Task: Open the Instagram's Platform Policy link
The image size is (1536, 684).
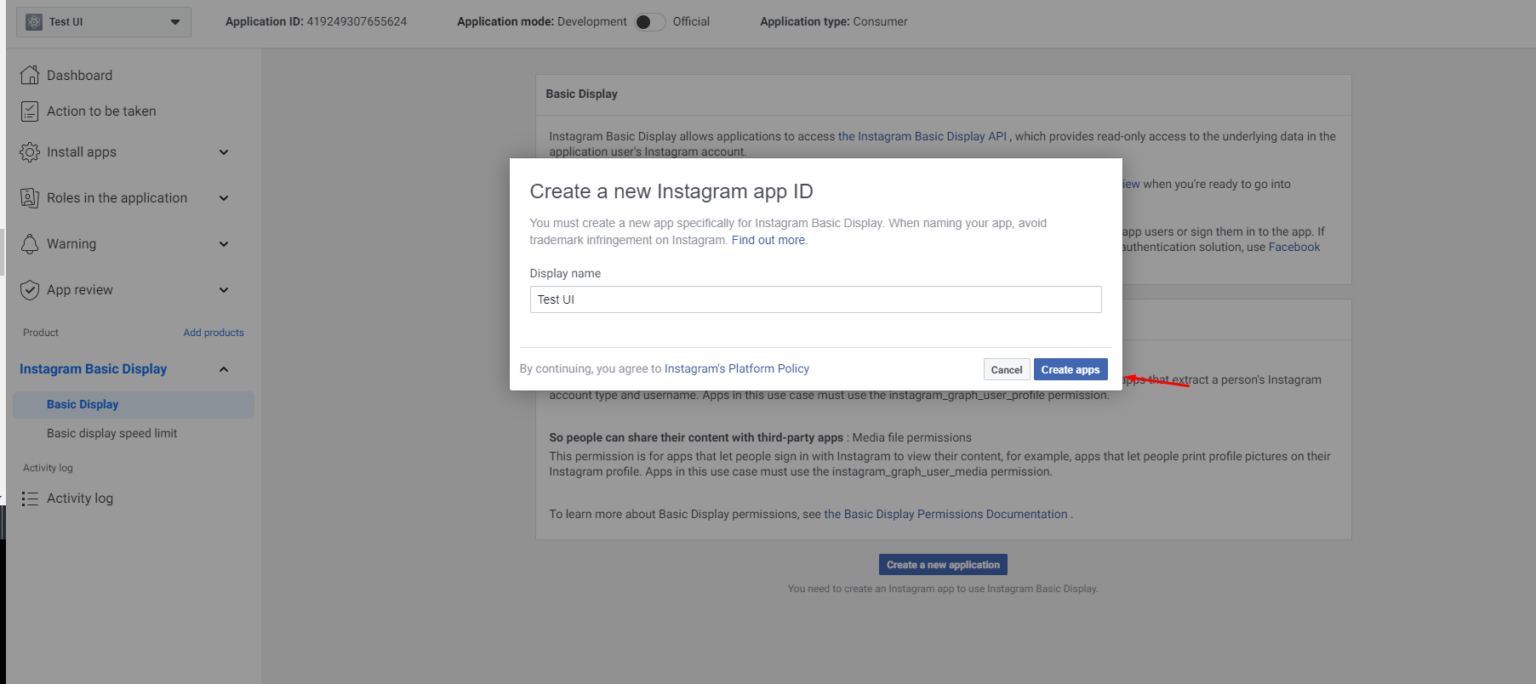Action: [x=737, y=368]
